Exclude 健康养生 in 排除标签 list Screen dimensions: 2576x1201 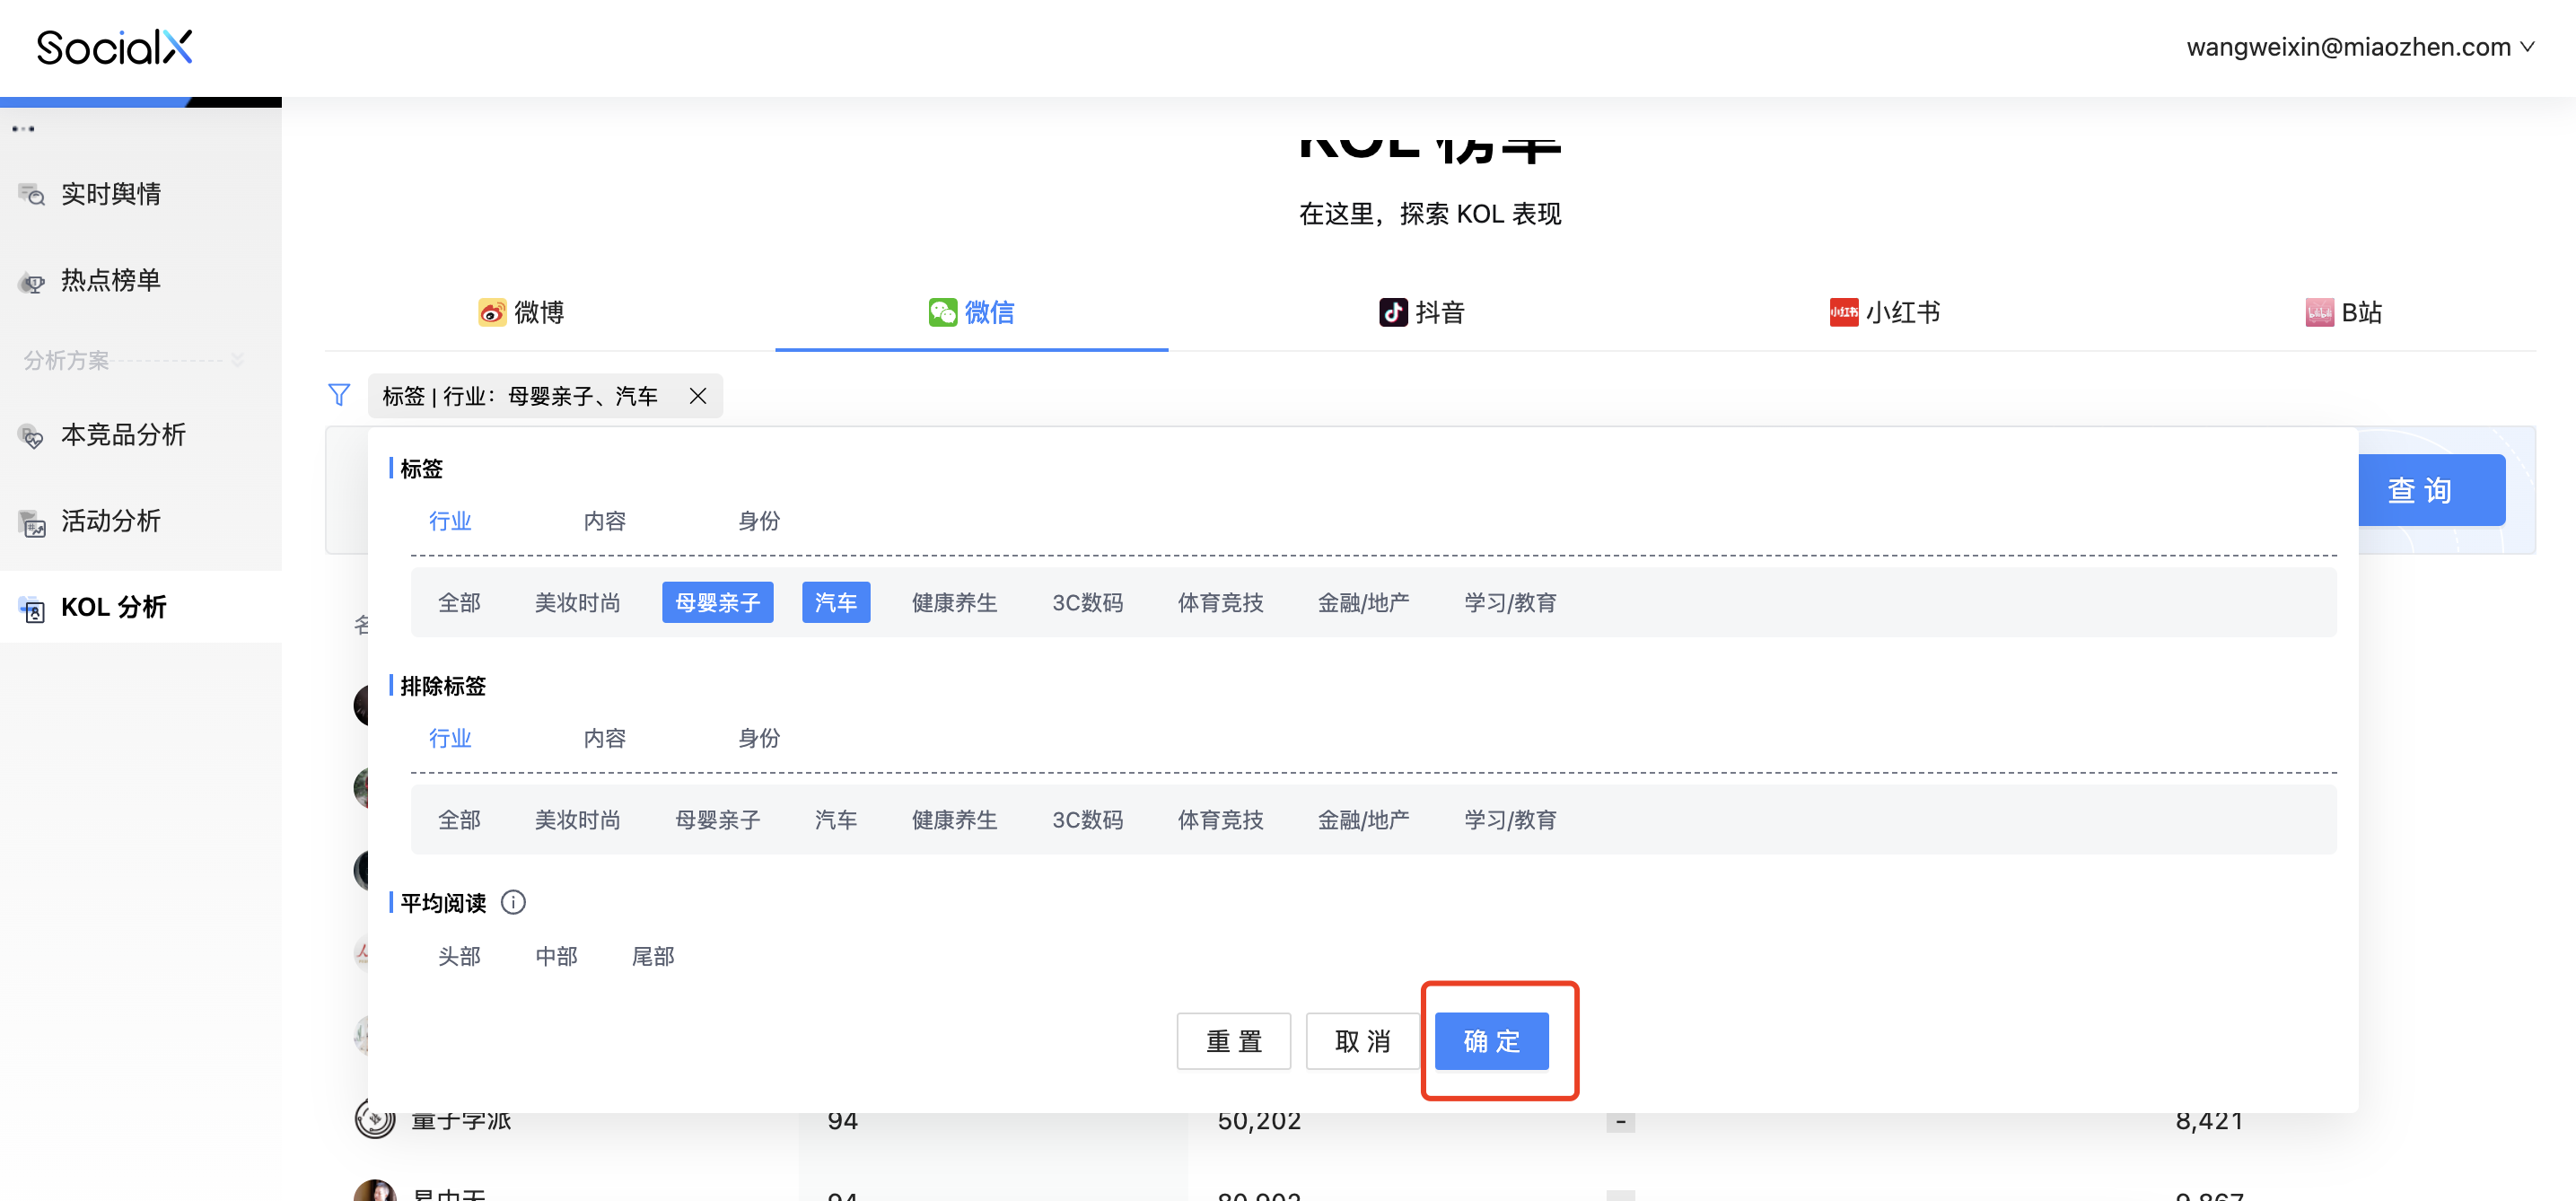click(x=955, y=821)
